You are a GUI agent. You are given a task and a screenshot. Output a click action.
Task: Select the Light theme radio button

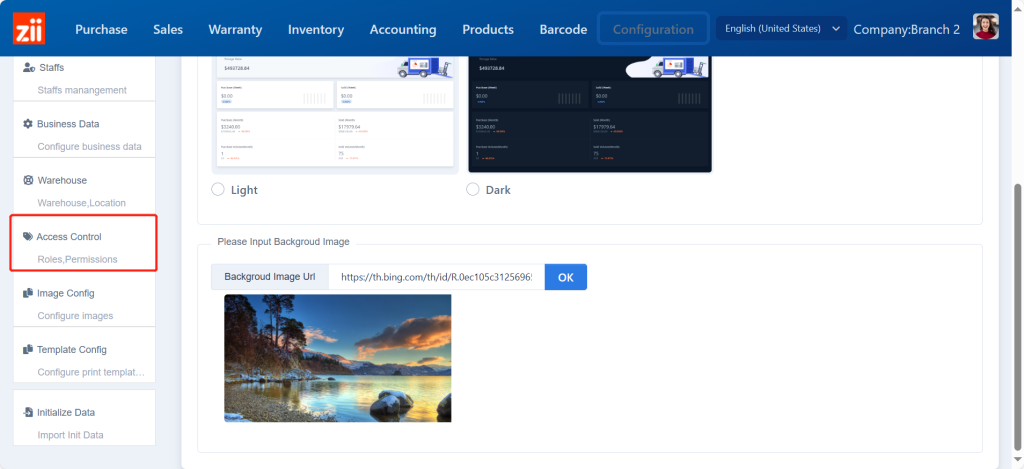coord(218,190)
